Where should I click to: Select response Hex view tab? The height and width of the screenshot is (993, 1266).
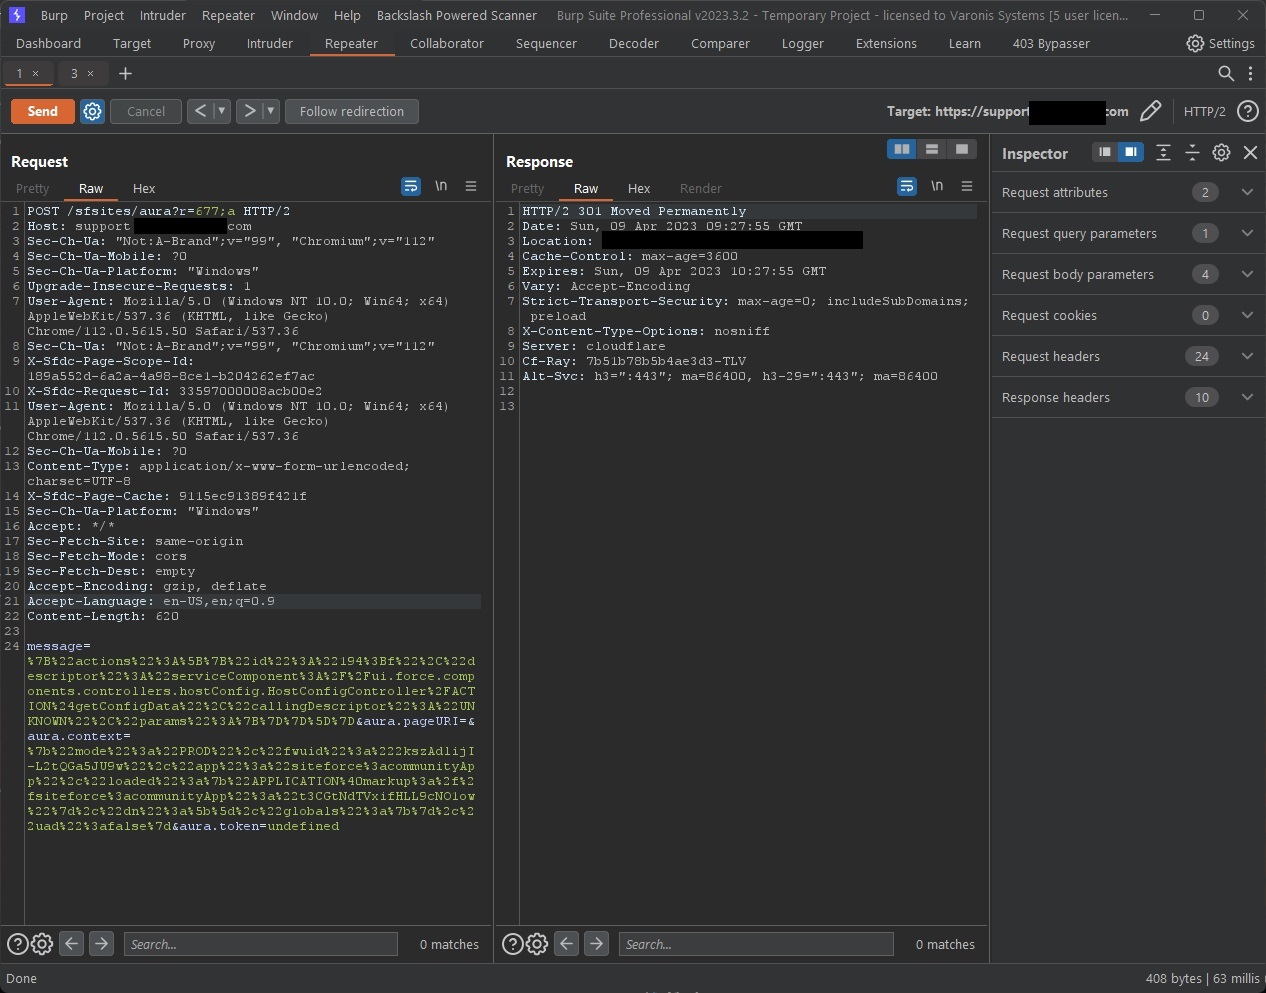639,188
